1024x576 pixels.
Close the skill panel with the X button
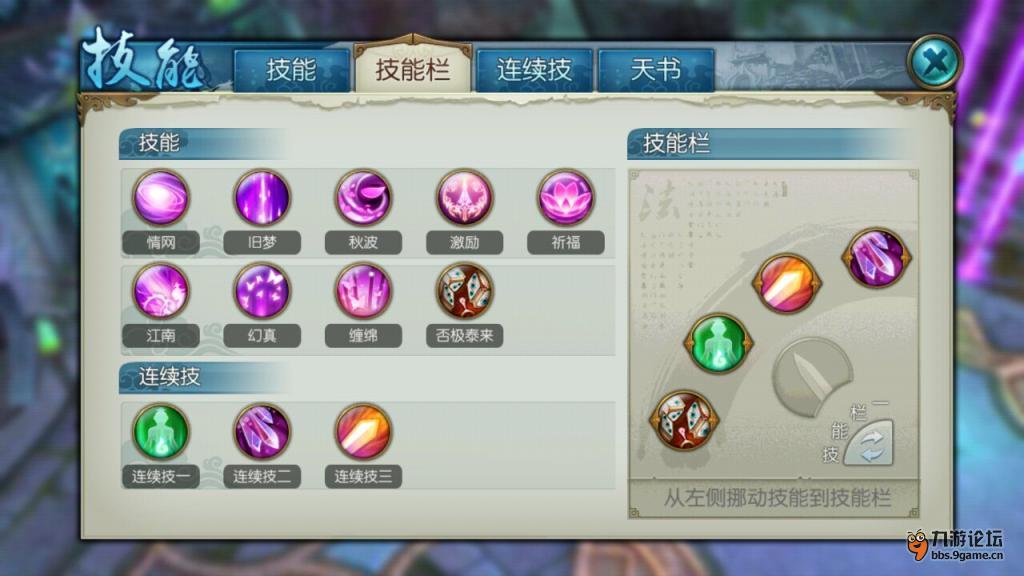click(935, 62)
